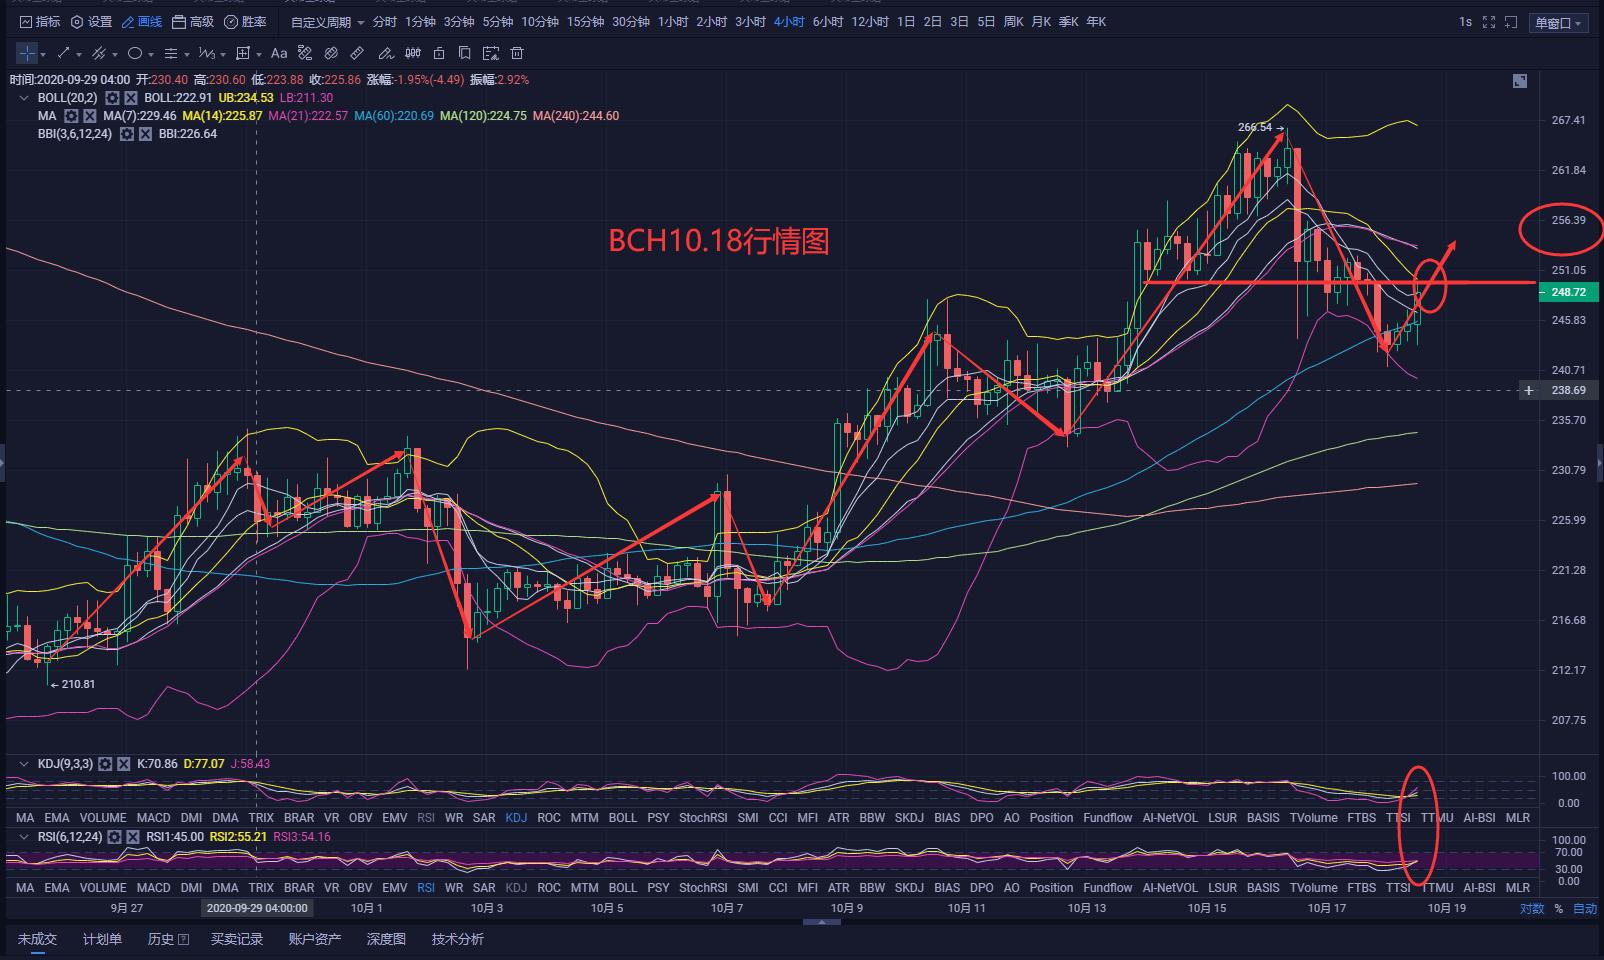Viewport: 1604px width, 960px height.
Task: Expand crosshair tool options arrow
Action: pyautogui.click(x=44, y=54)
